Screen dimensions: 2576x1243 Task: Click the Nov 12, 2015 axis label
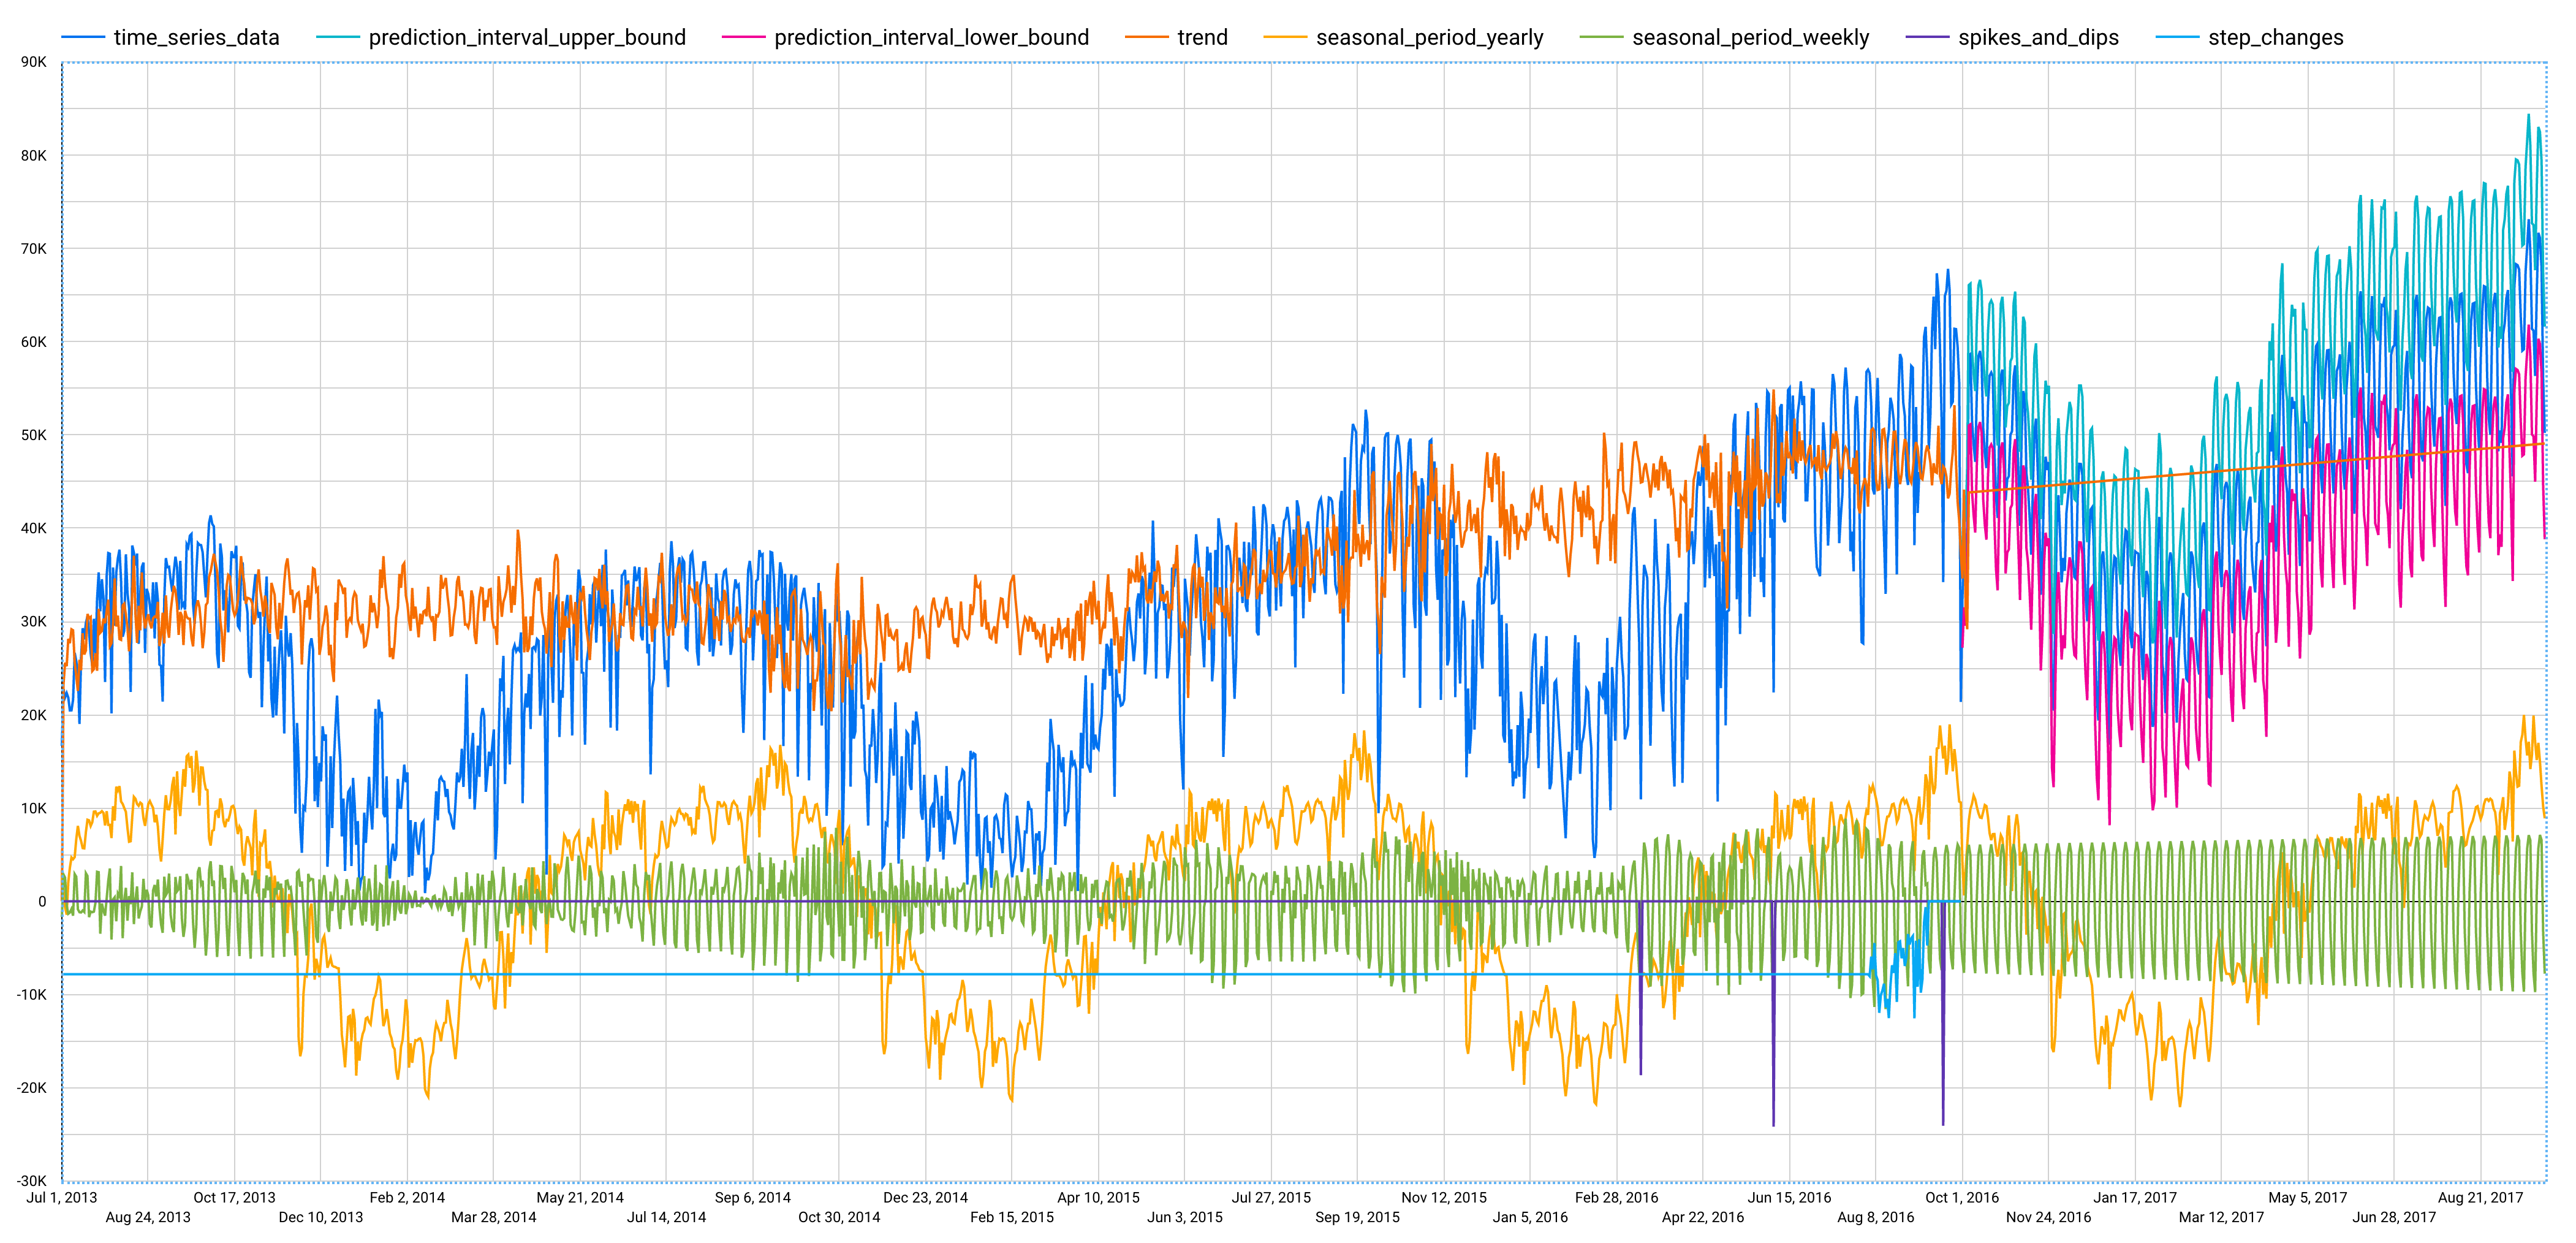1444,1197
